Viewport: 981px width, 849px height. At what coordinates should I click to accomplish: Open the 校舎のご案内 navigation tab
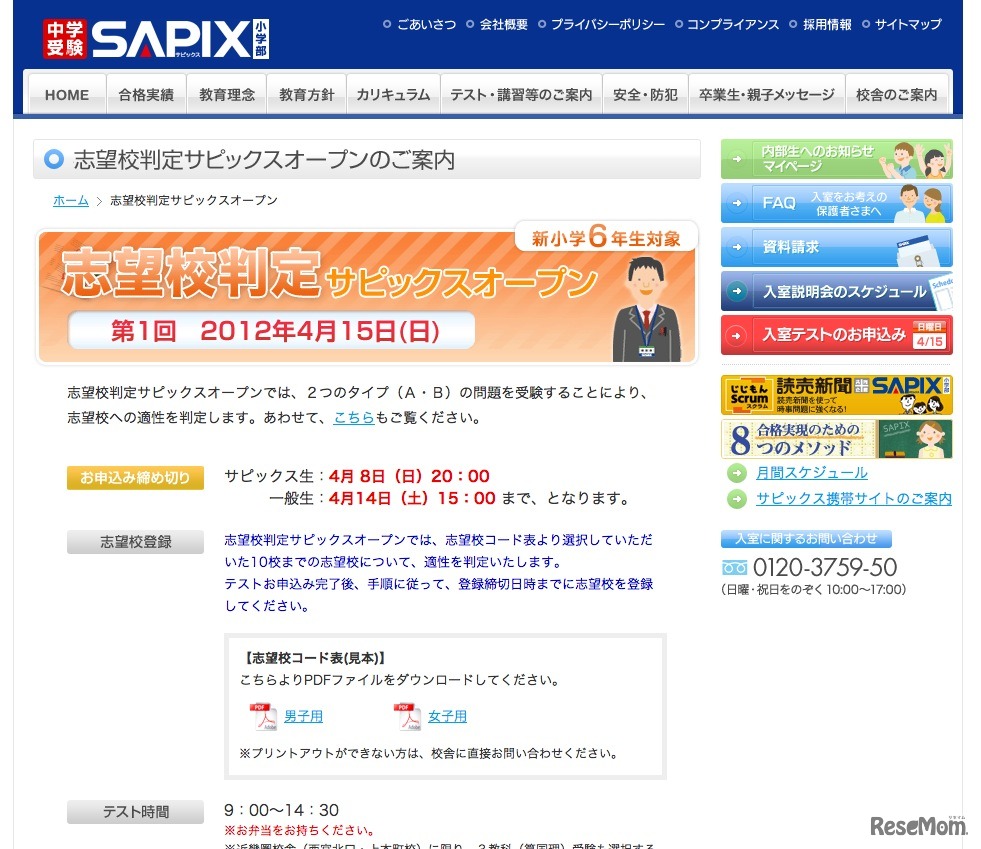click(x=897, y=94)
